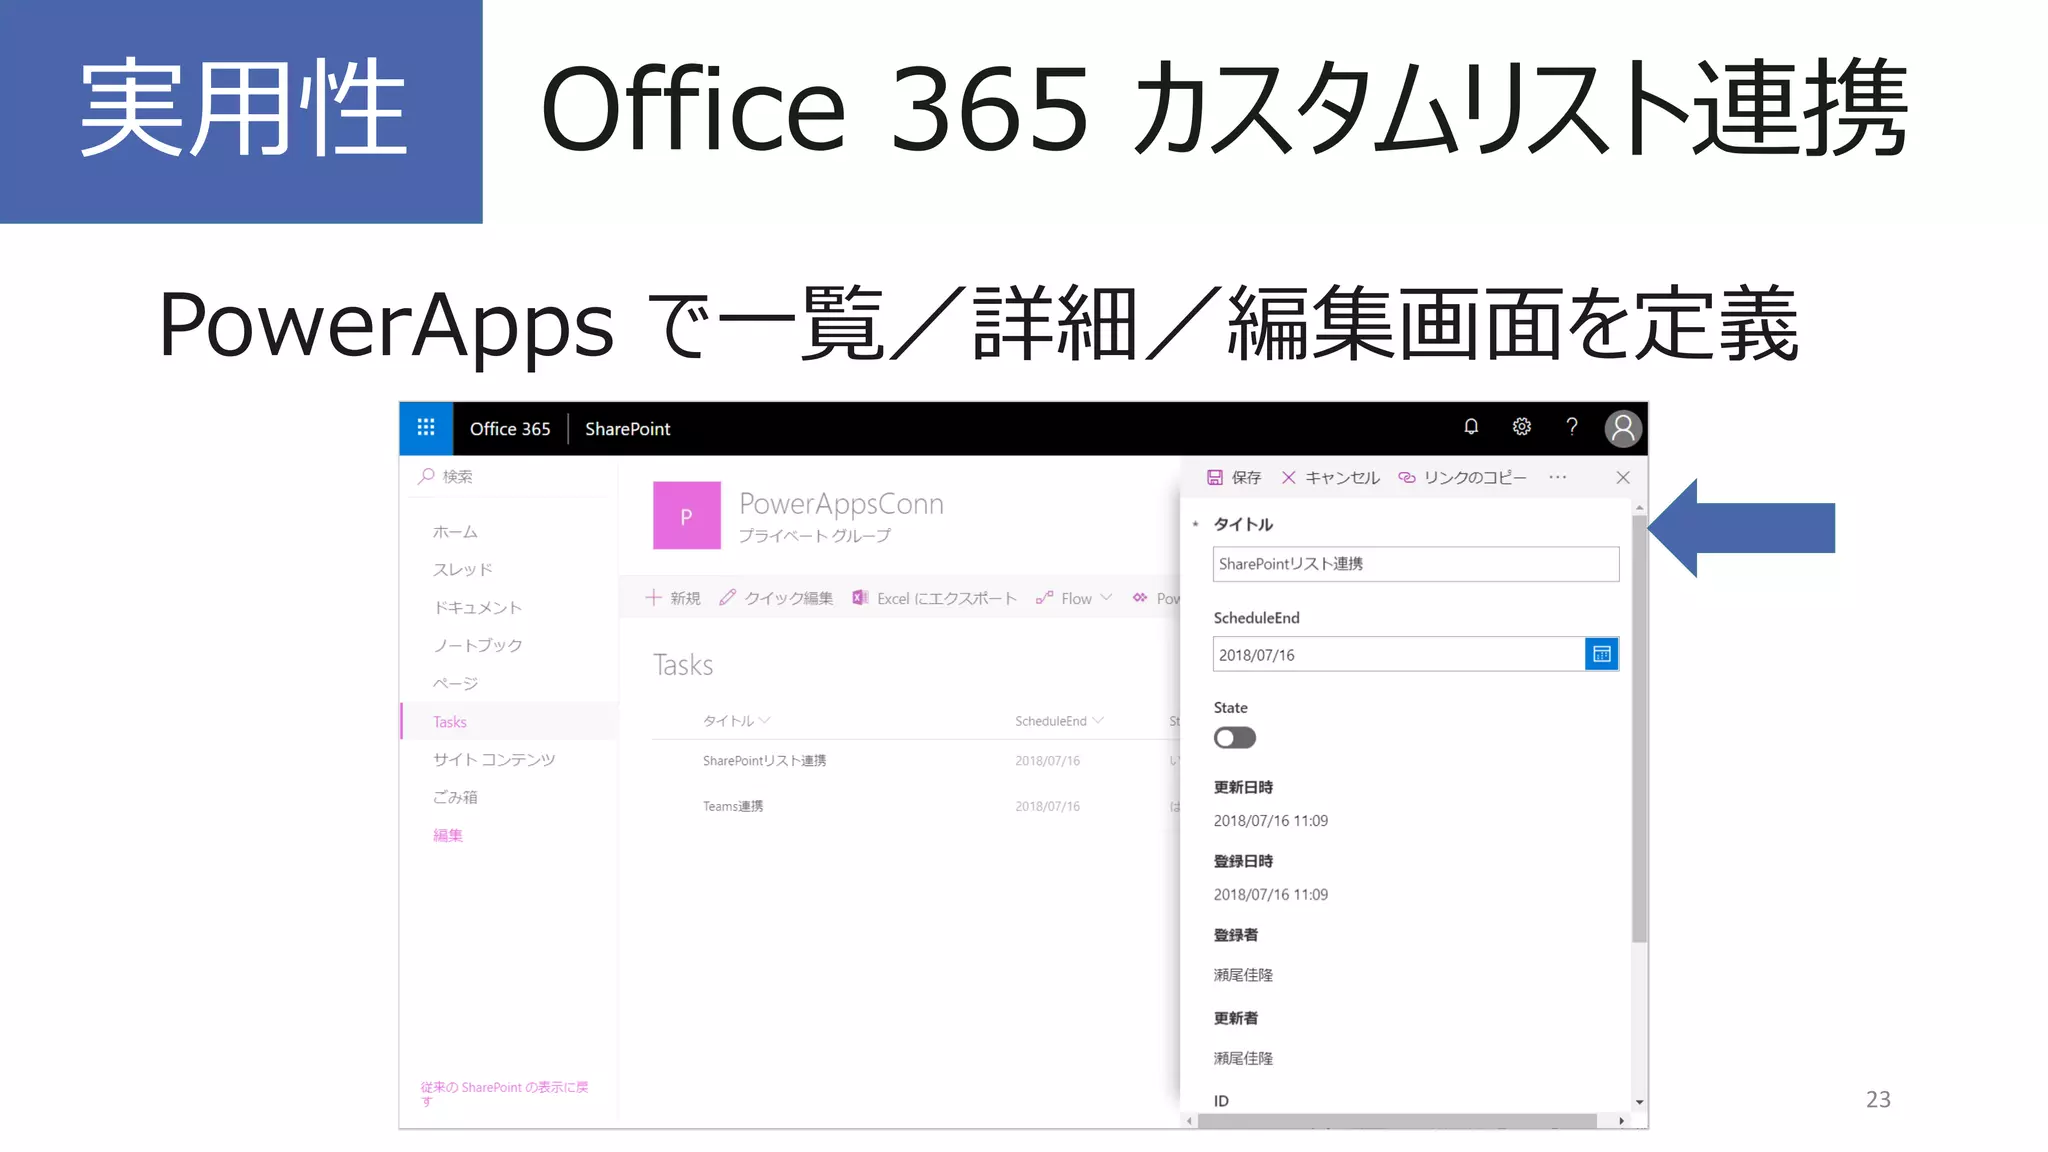Open サイト コンテンツ in left navigation
The image size is (2048, 1152).
tap(494, 760)
